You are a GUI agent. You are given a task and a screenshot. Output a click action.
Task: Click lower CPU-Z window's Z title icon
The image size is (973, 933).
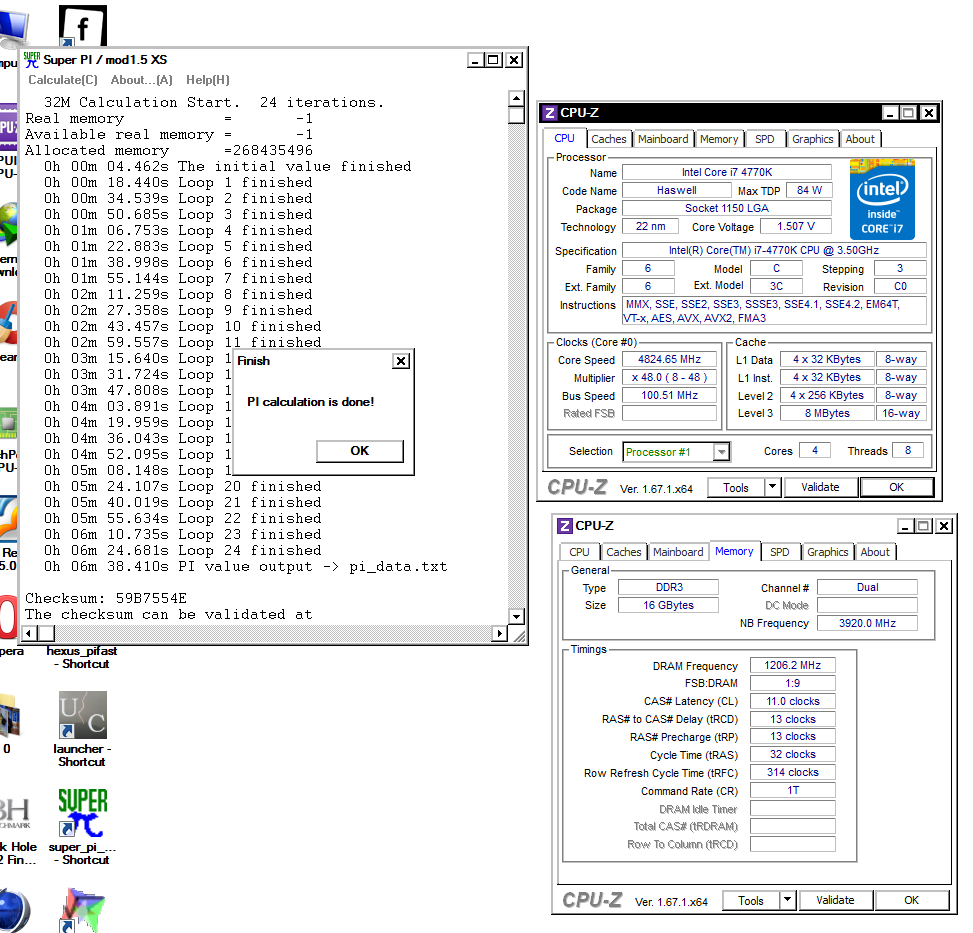(565, 526)
